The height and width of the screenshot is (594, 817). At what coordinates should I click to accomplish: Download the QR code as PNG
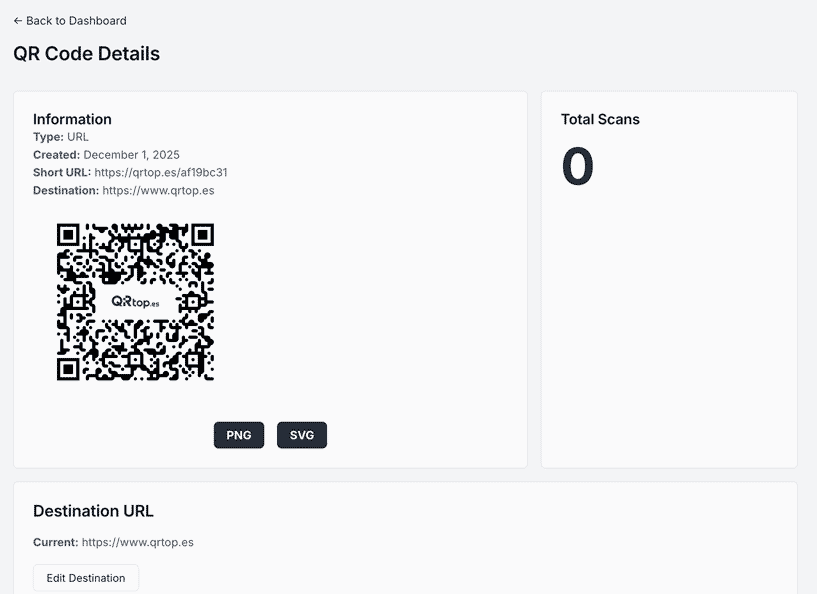[239, 436]
